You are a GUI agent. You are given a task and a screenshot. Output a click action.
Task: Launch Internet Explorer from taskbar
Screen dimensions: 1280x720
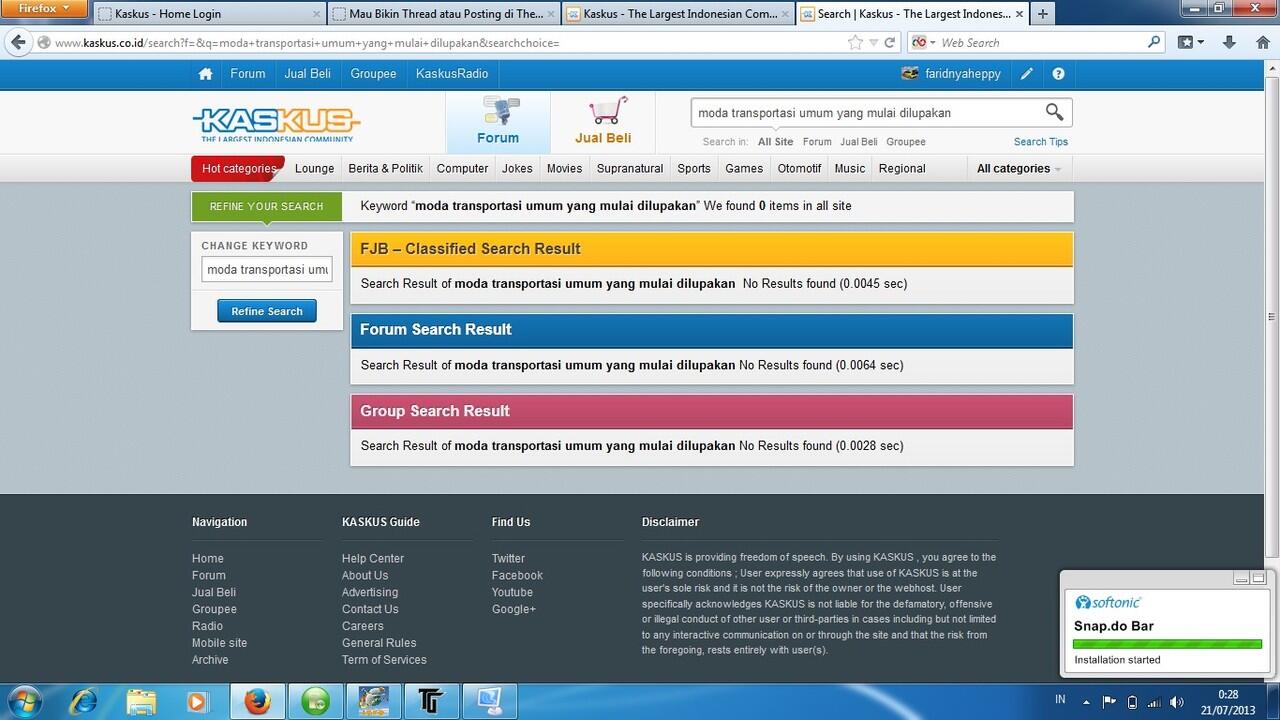[83, 701]
